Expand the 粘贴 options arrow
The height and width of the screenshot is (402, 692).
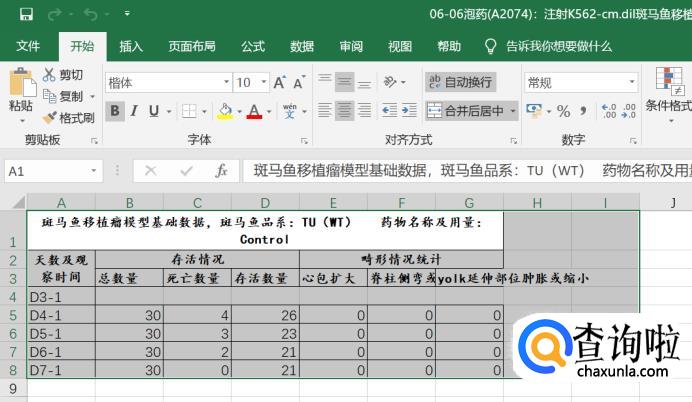[22, 120]
